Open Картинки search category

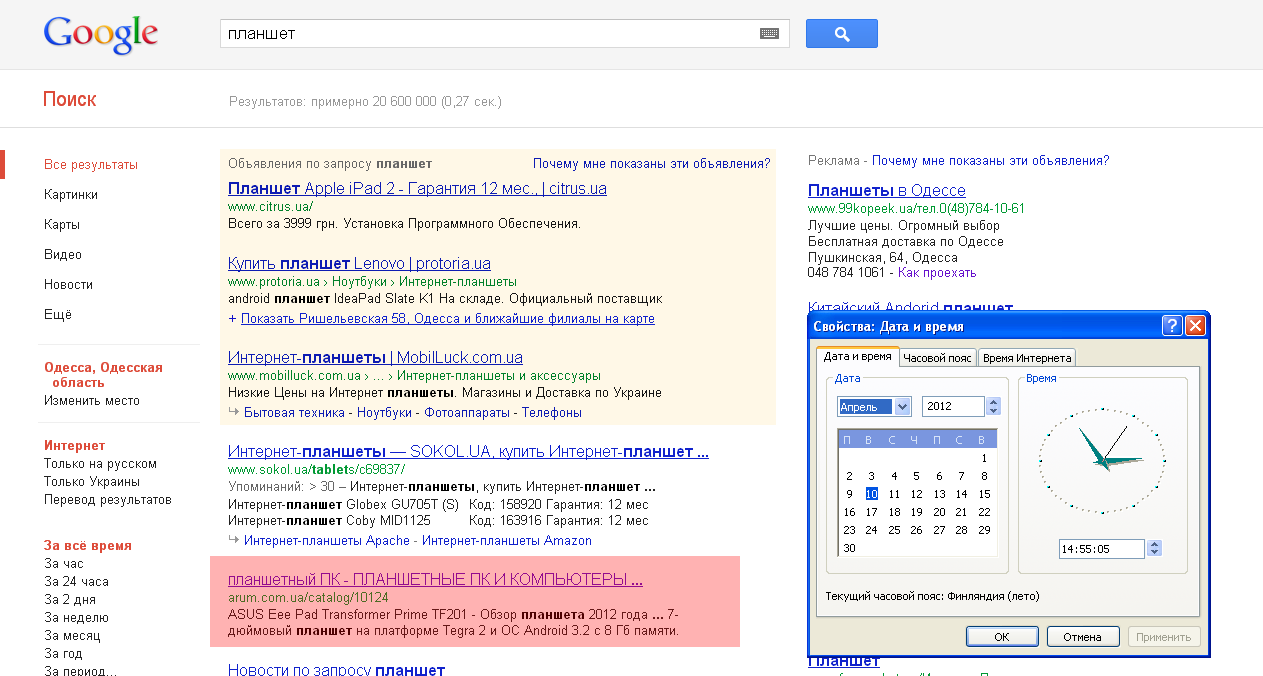(x=71, y=195)
